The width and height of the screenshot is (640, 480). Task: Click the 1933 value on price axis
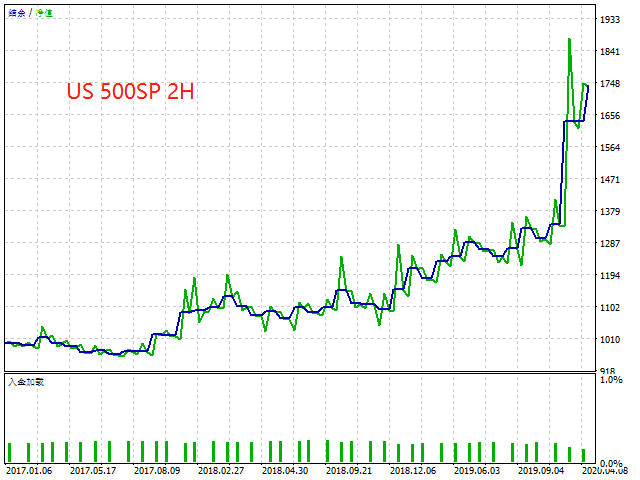(x=610, y=20)
